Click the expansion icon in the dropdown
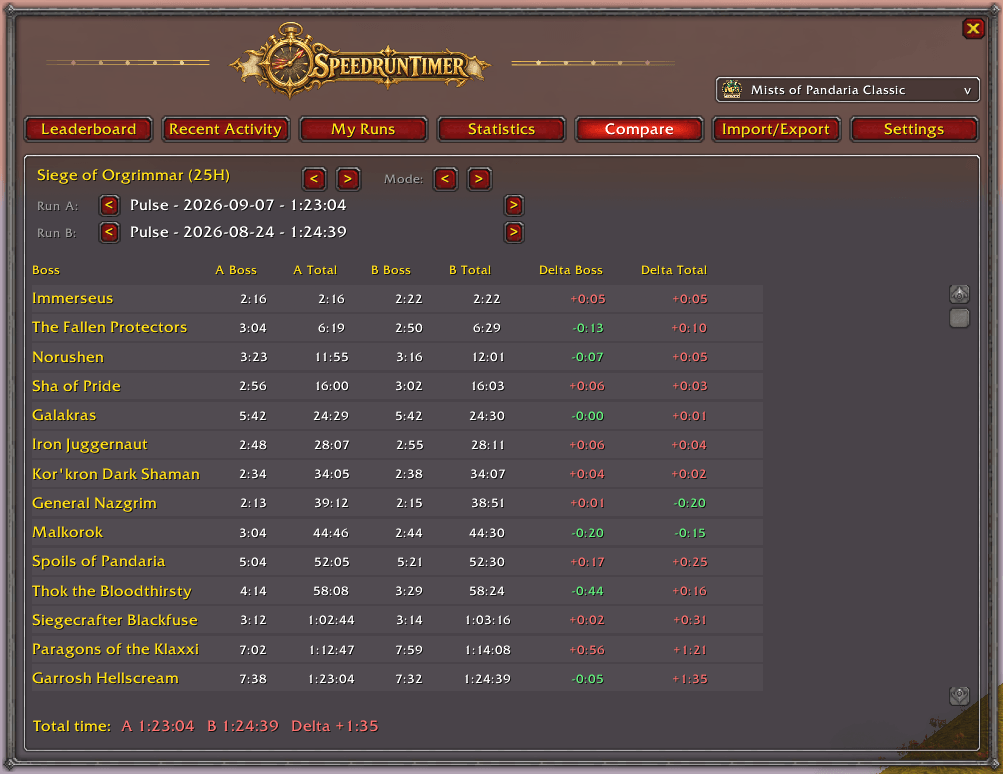 [732, 90]
